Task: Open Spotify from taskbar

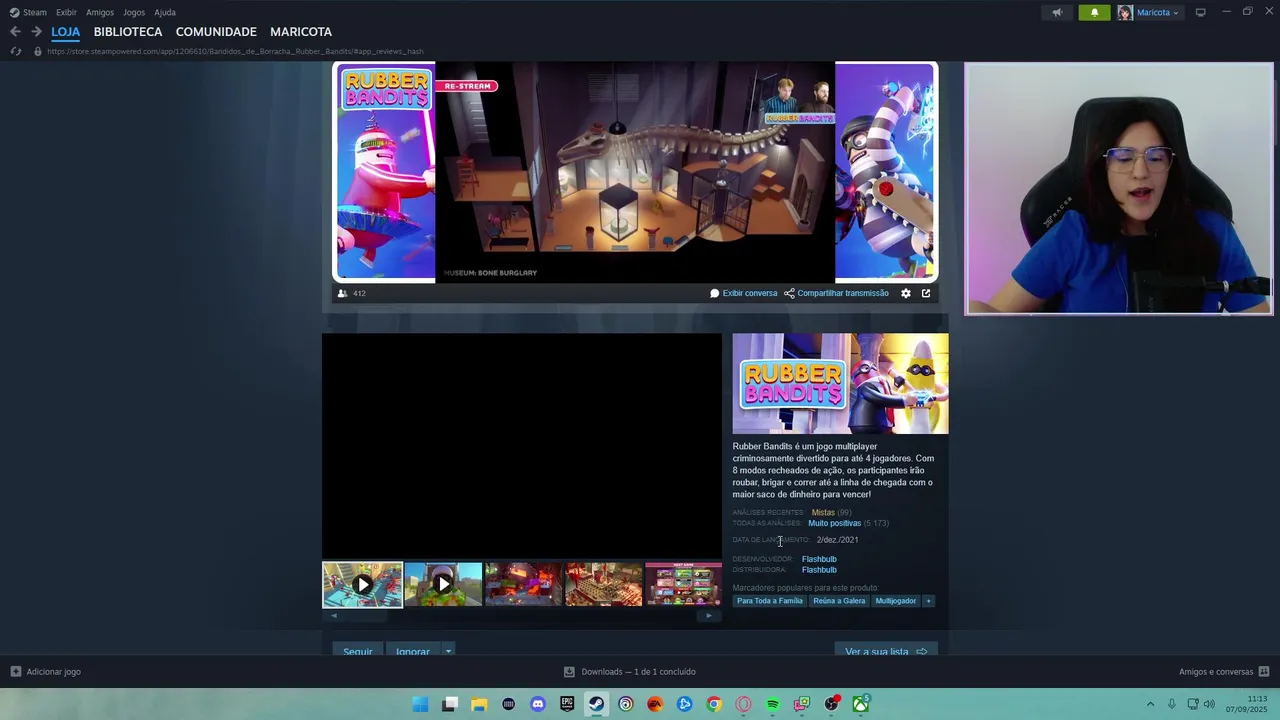Action: [x=772, y=704]
